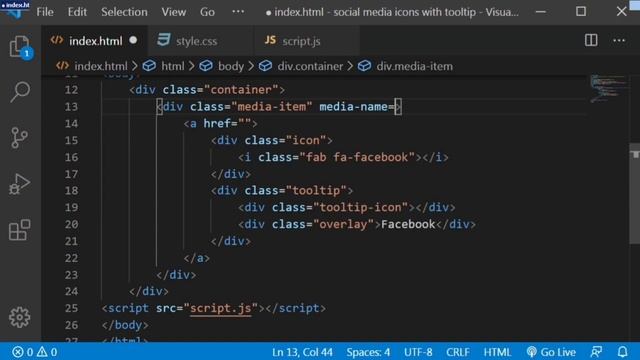The width and height of the screenshot is (640, 360).
Task: Click the "Facebook" text on line 20
Action: (408, 224)
